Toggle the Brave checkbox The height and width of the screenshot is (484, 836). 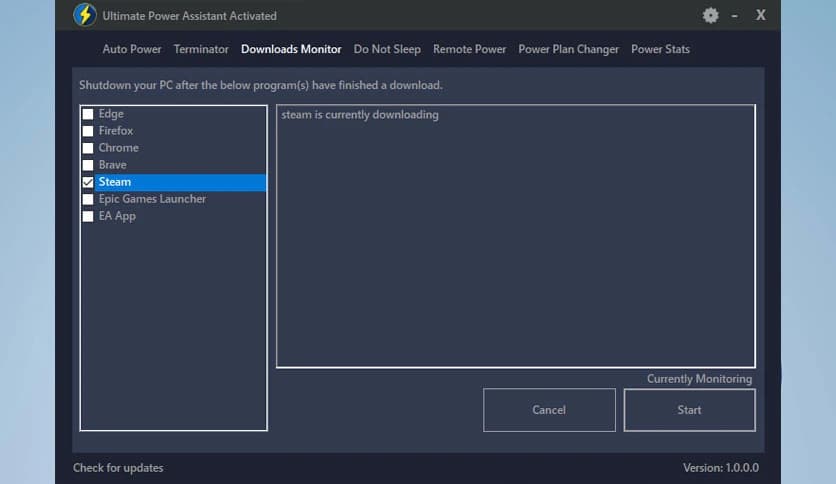point(88,165)
